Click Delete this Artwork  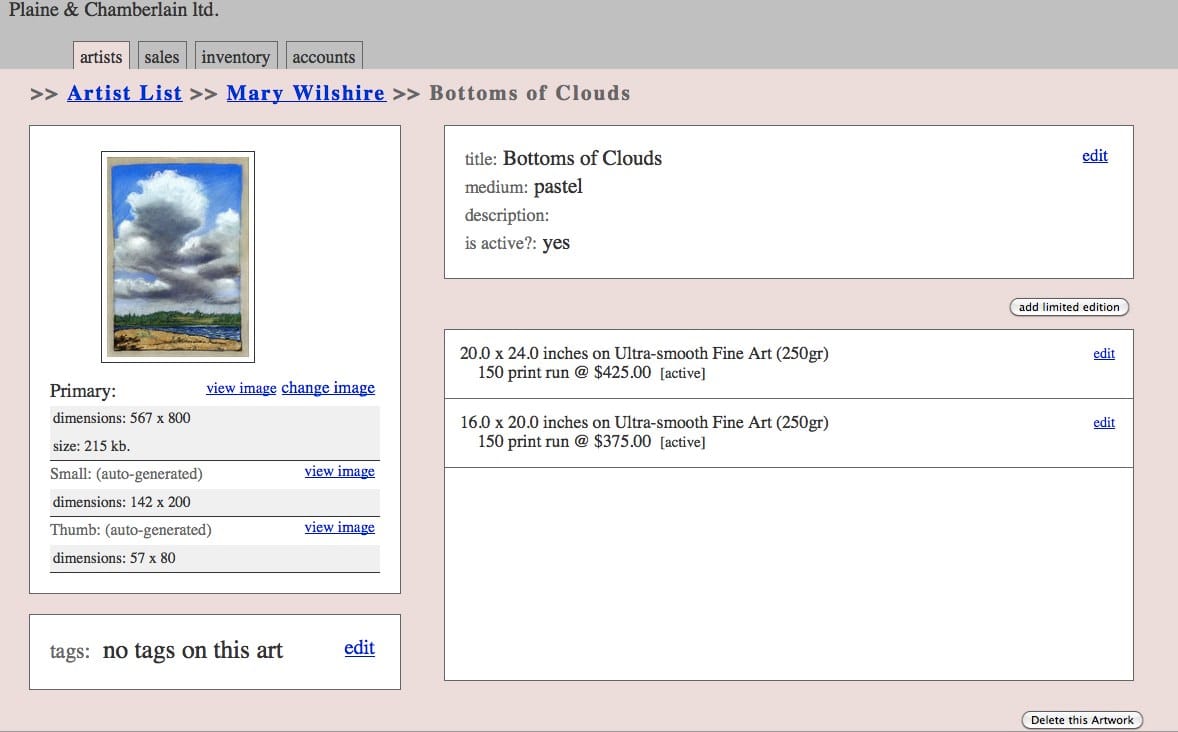(1081, 719)
